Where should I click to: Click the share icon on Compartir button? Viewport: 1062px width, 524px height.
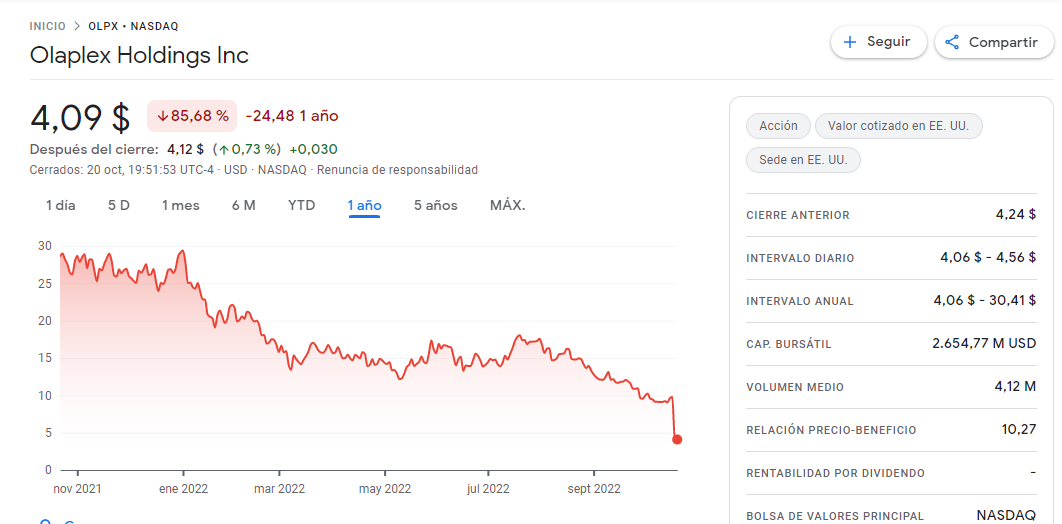[x=952, y=42]
